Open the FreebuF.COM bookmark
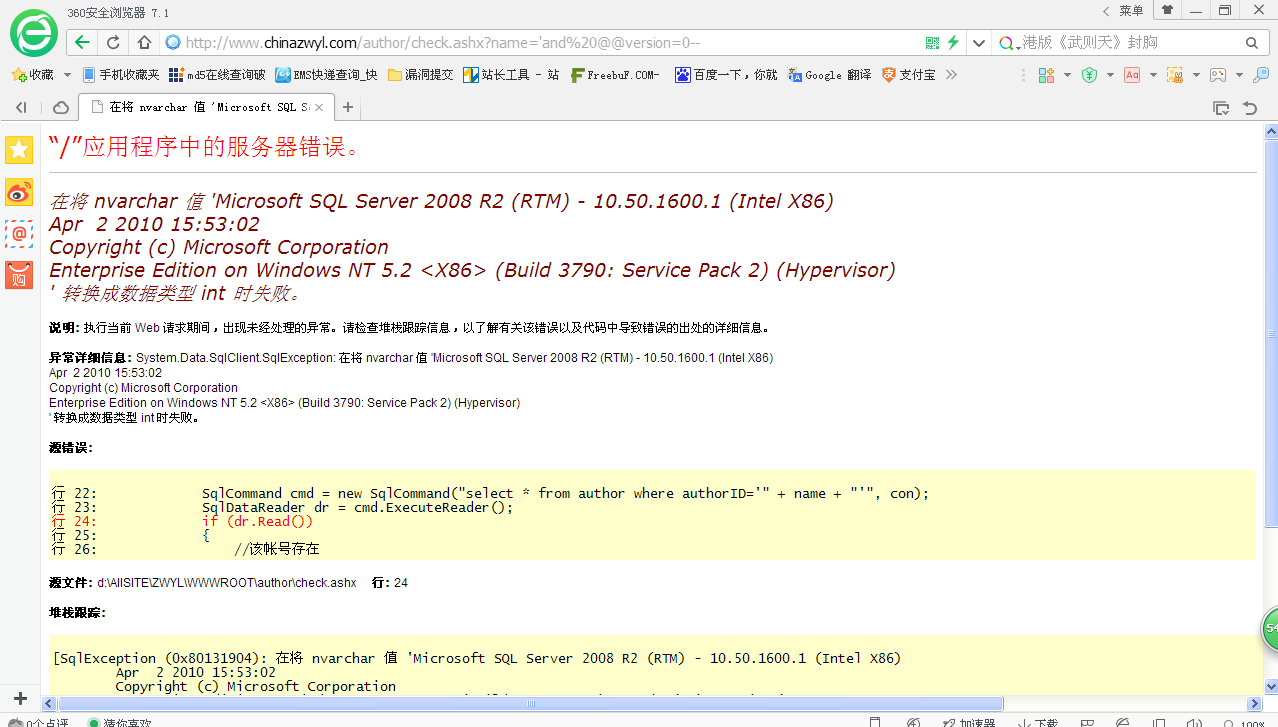Viewport: 1278px width, 727px height. point(615,75)
